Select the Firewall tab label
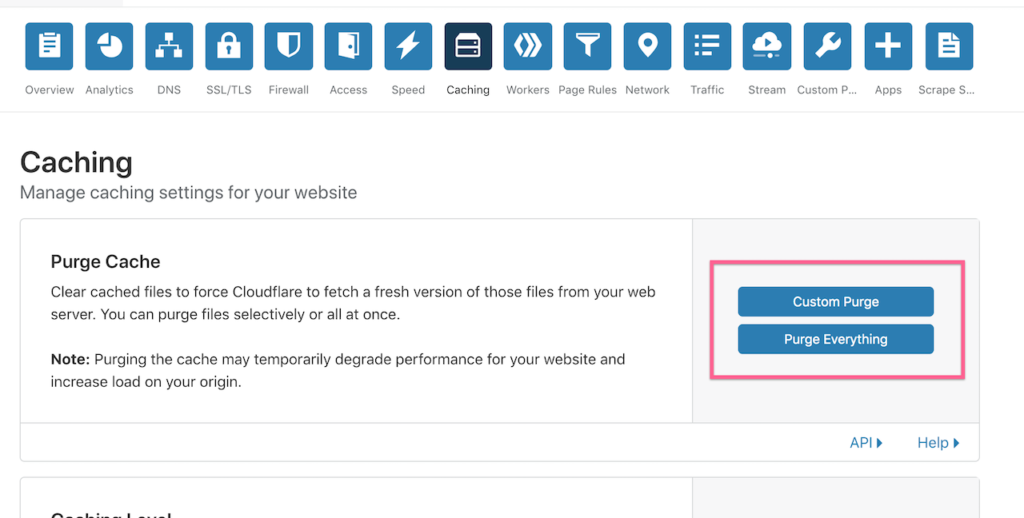 coord(289,90)
